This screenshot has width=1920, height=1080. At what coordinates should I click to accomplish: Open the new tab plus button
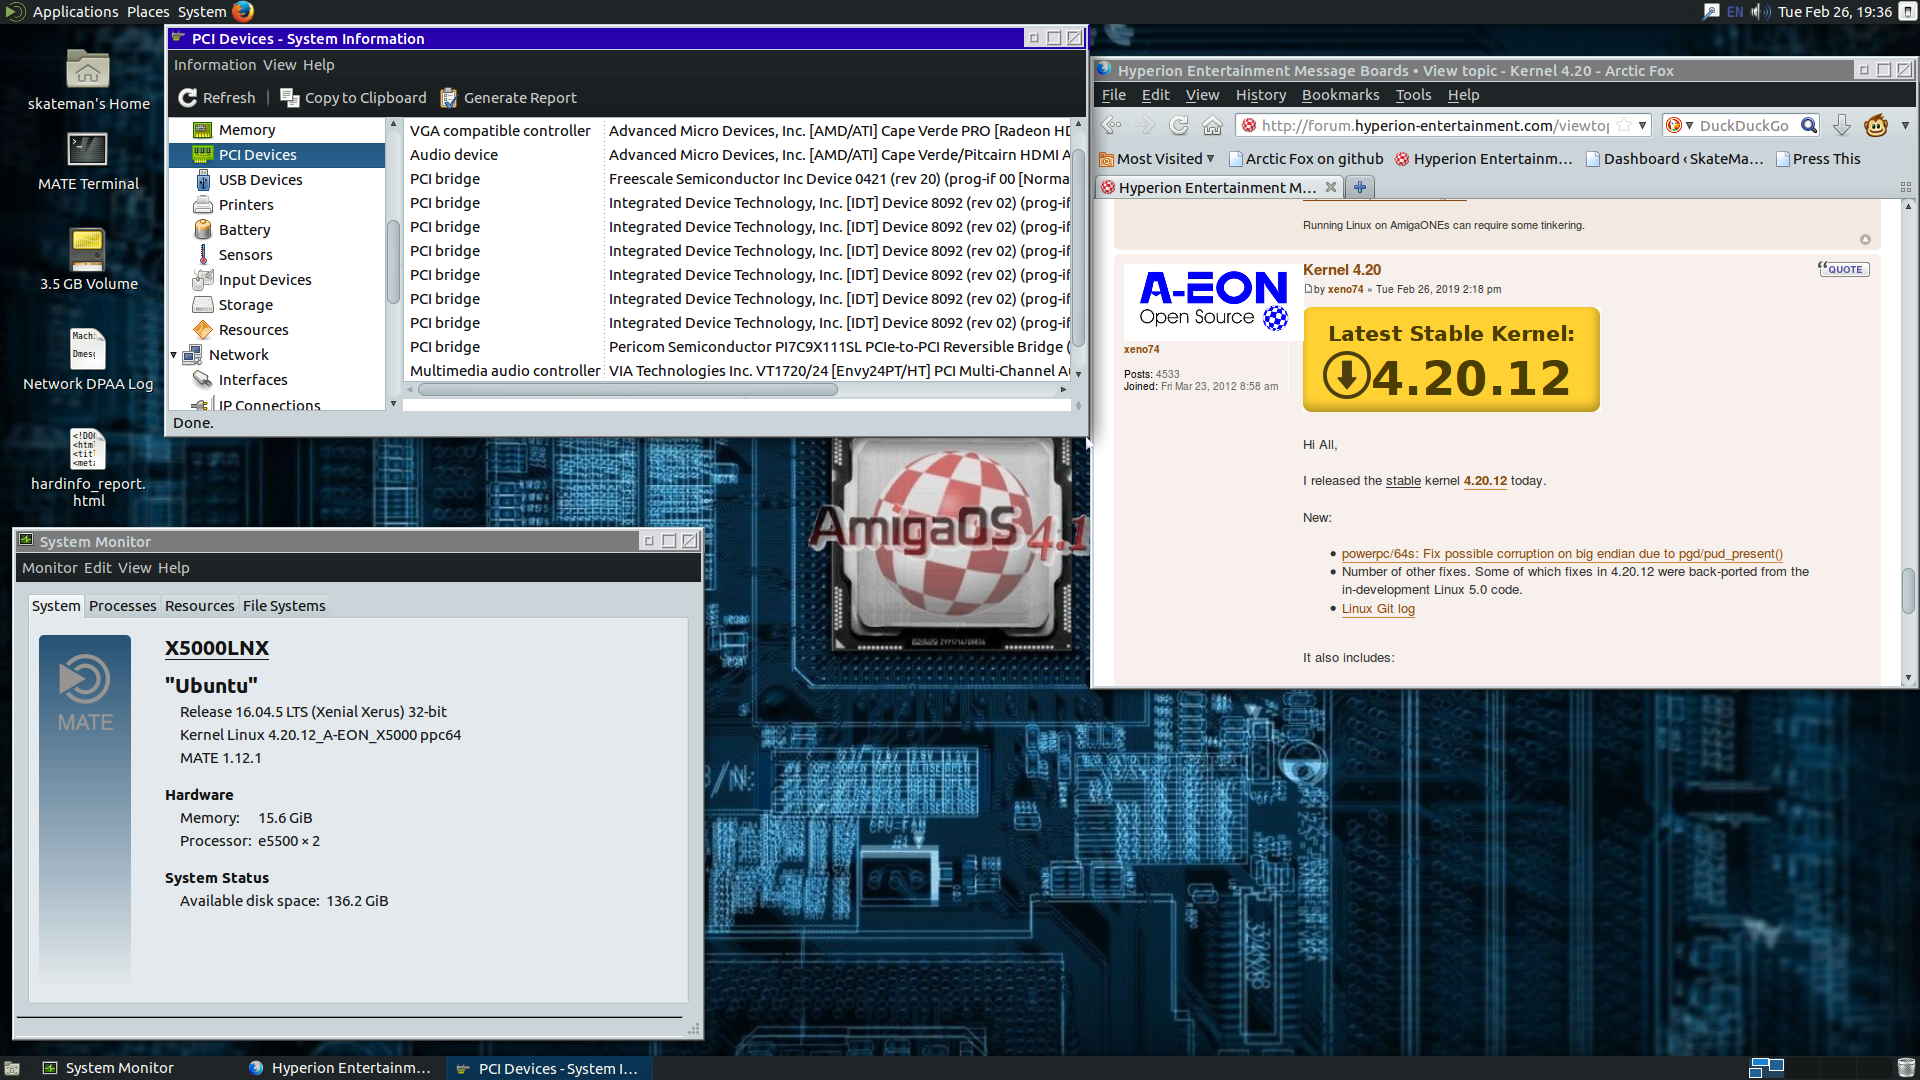(x=1359, y=187)
